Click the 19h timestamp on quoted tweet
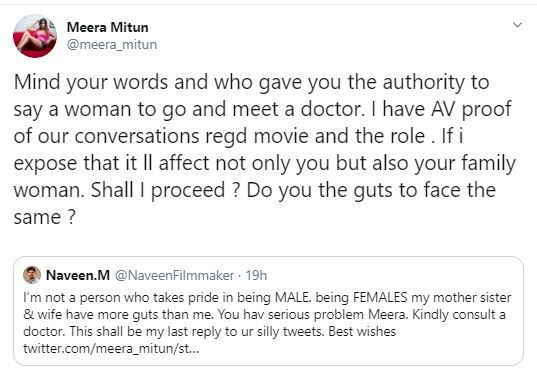The width and height of the screenshot is (537, 385). coord(256,275)
